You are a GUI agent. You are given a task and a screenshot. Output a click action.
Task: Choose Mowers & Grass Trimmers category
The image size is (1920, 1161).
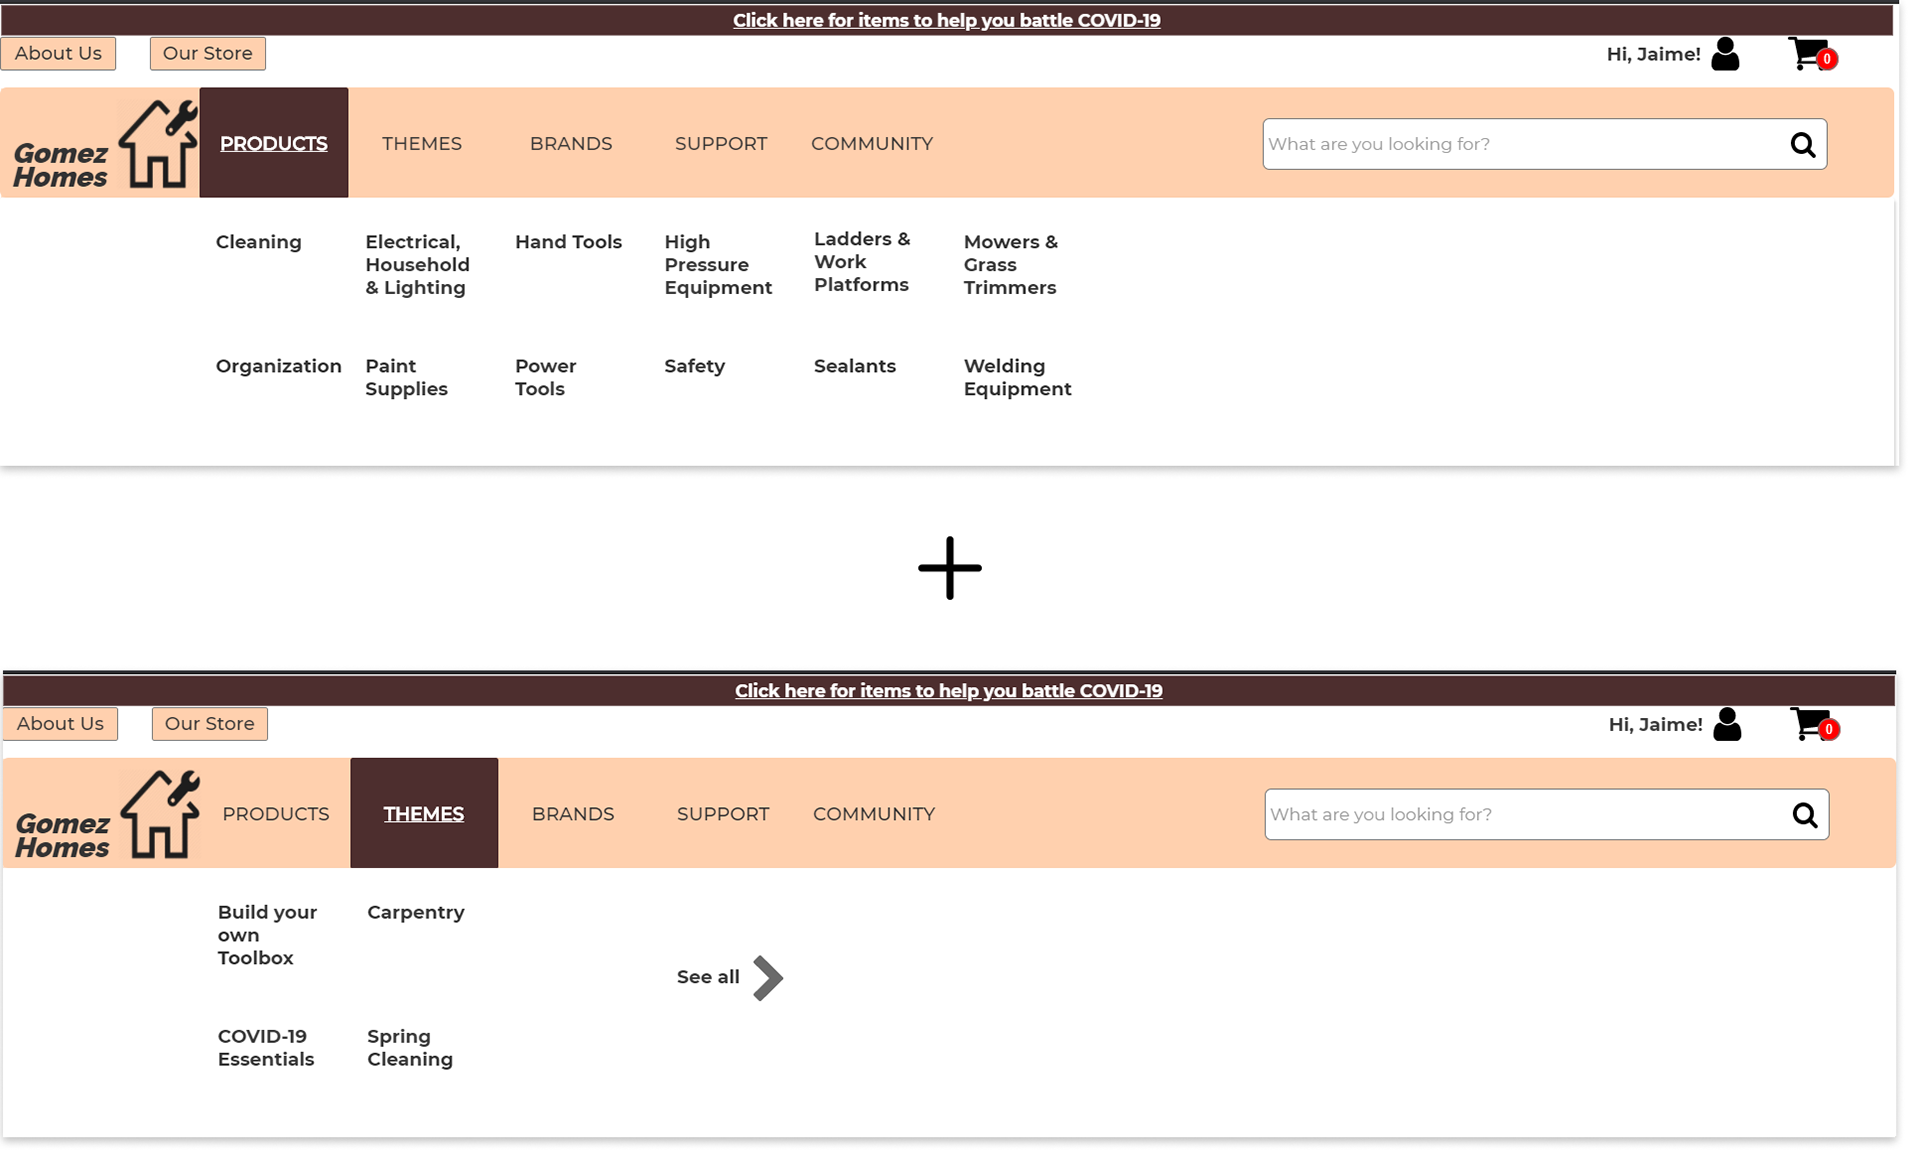coord(1010,265)
